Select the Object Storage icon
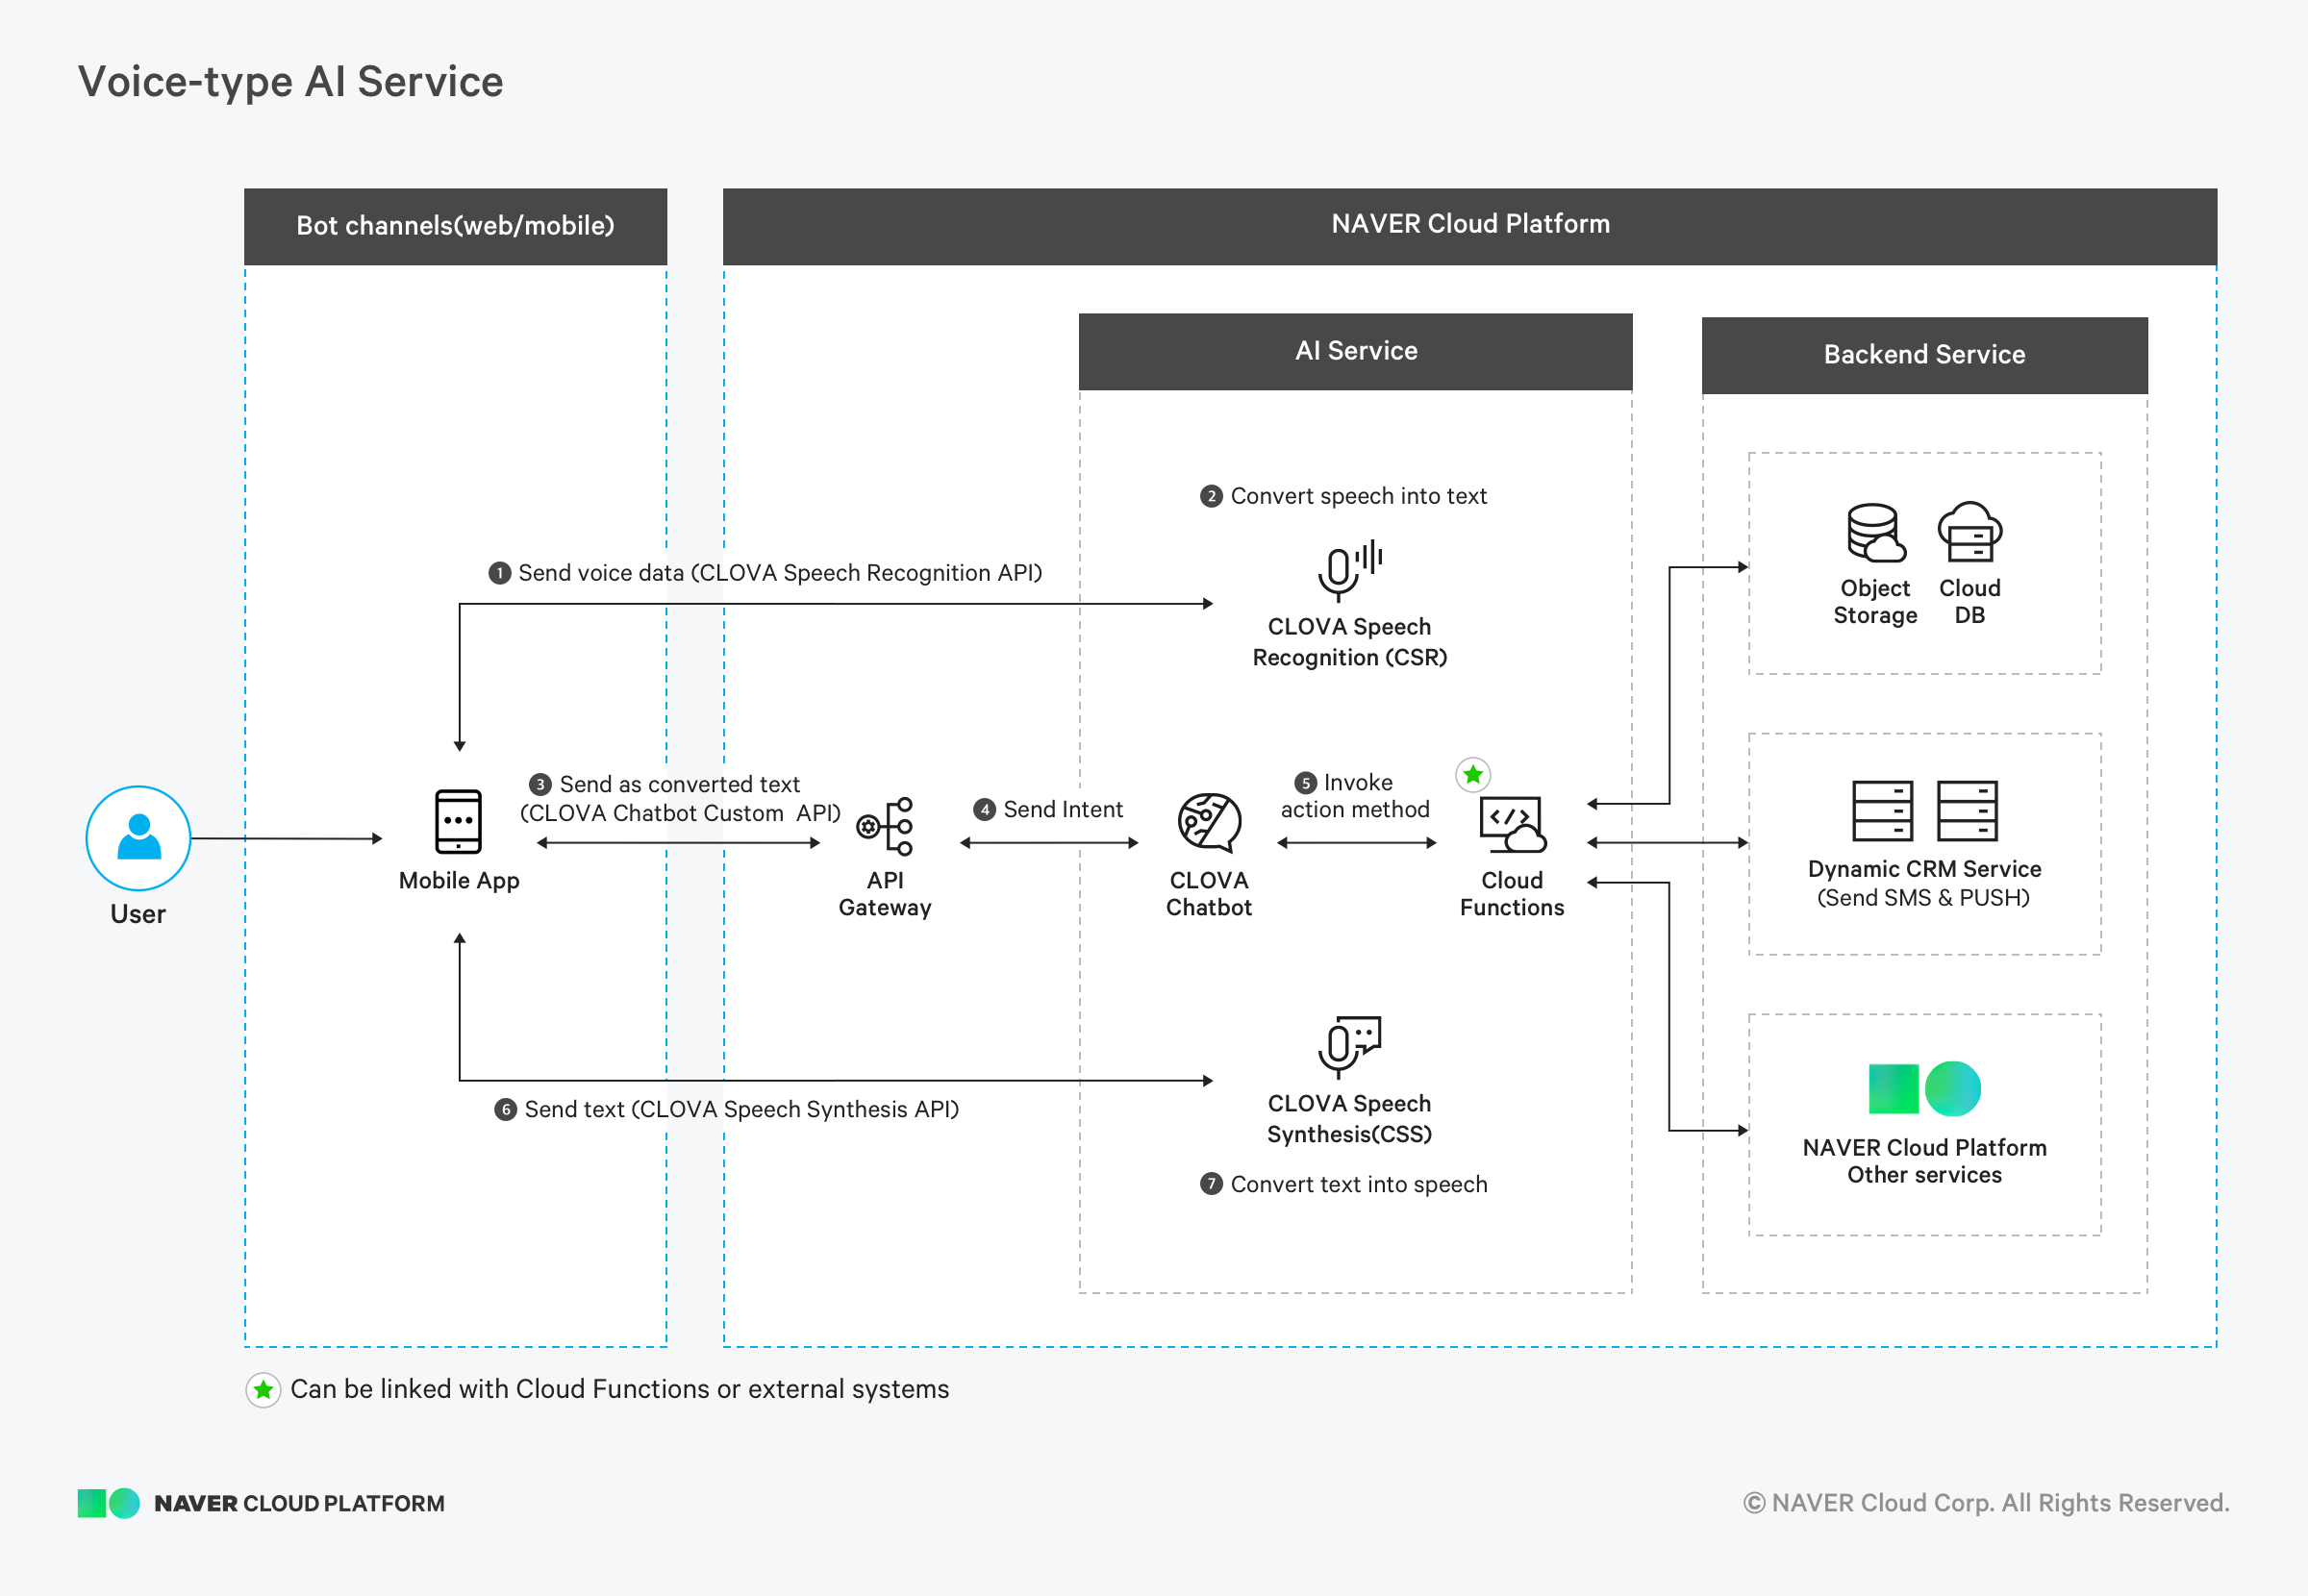 click(1875, 532)
